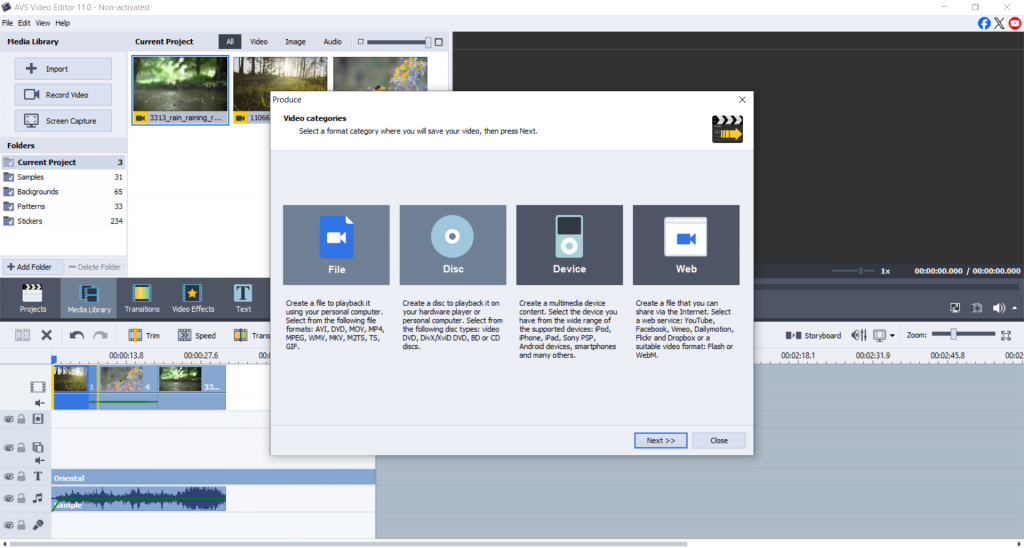This screenshot has height=548, width=1024.
Task: Filter media by the Audio tab
Action: (332, 41)
